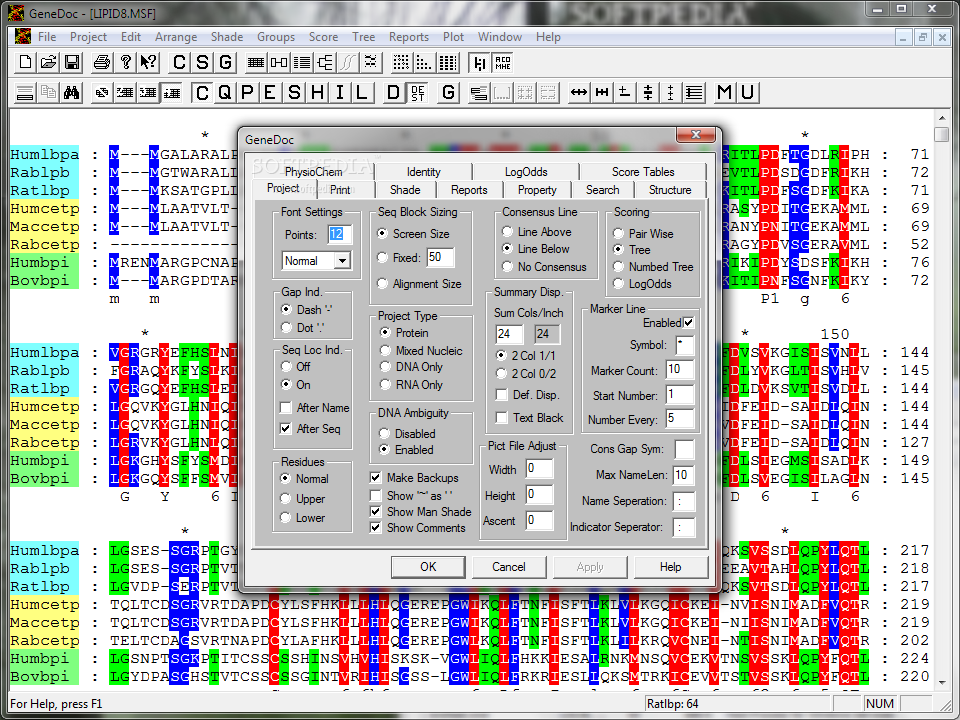Click the font Points input field
Screen dimensions: 960x720
coord(340,234)
